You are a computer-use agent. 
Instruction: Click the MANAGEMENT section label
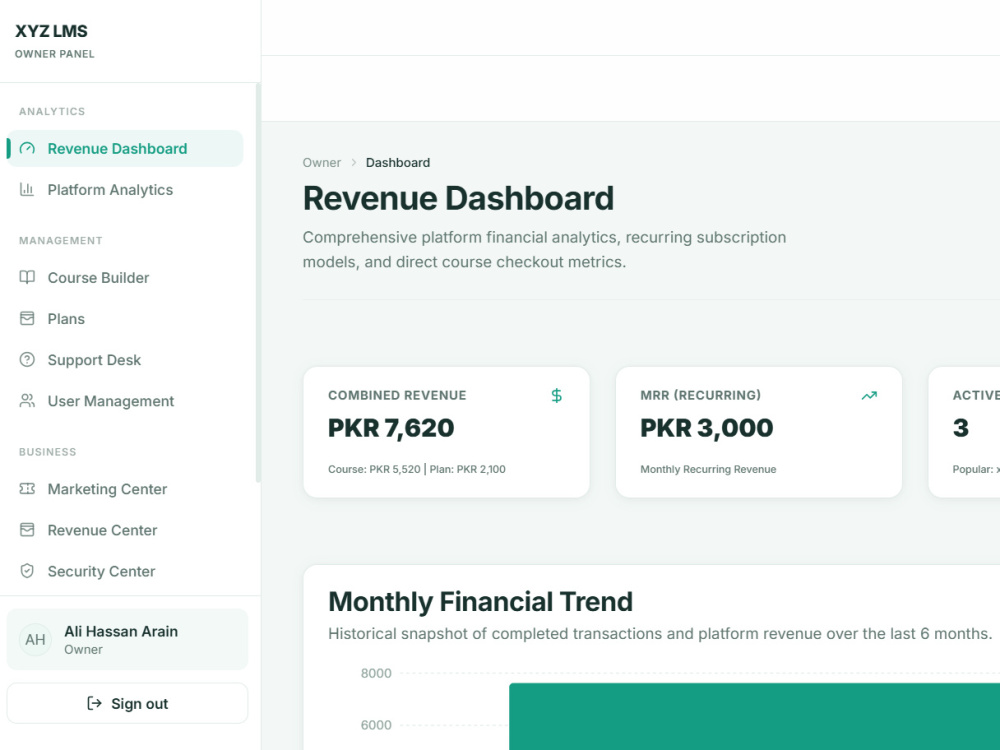click(61, 240)
